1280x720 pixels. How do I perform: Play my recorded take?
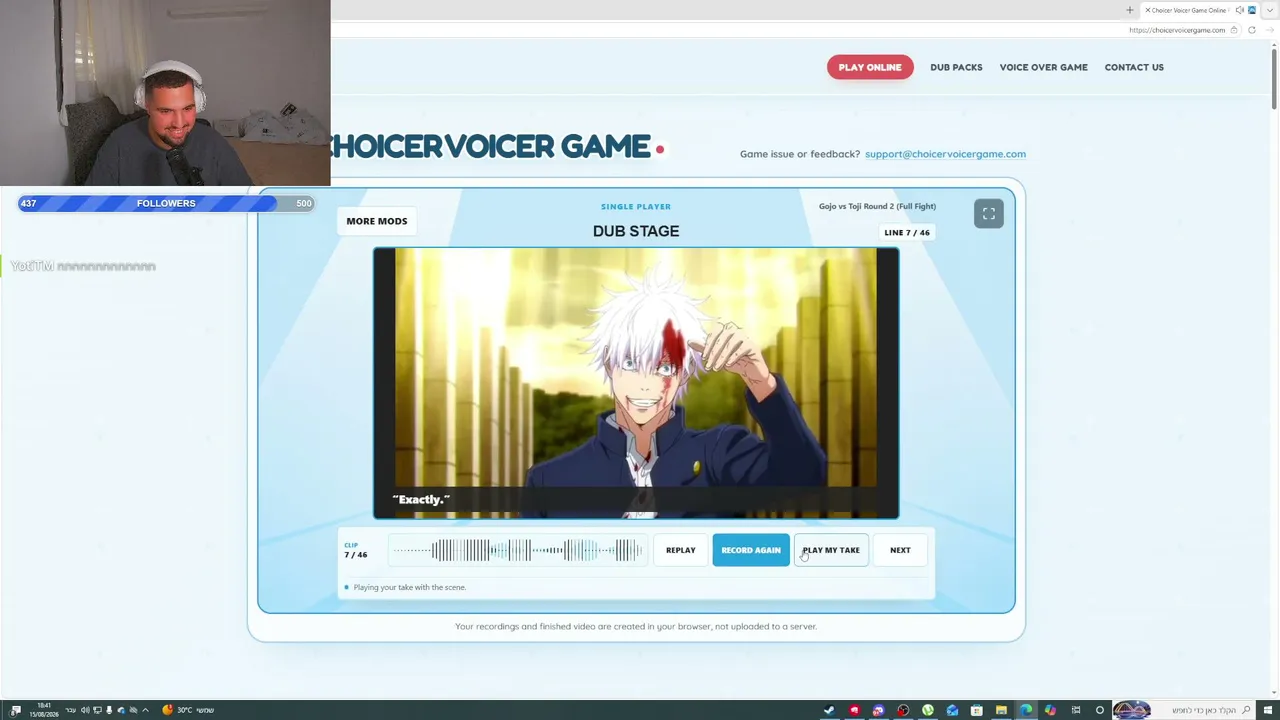point(831,550)
